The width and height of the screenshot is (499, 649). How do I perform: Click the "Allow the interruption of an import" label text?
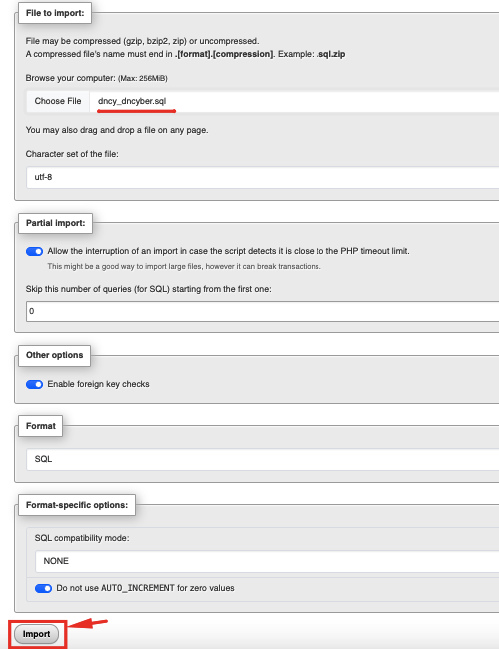point(228,251)
